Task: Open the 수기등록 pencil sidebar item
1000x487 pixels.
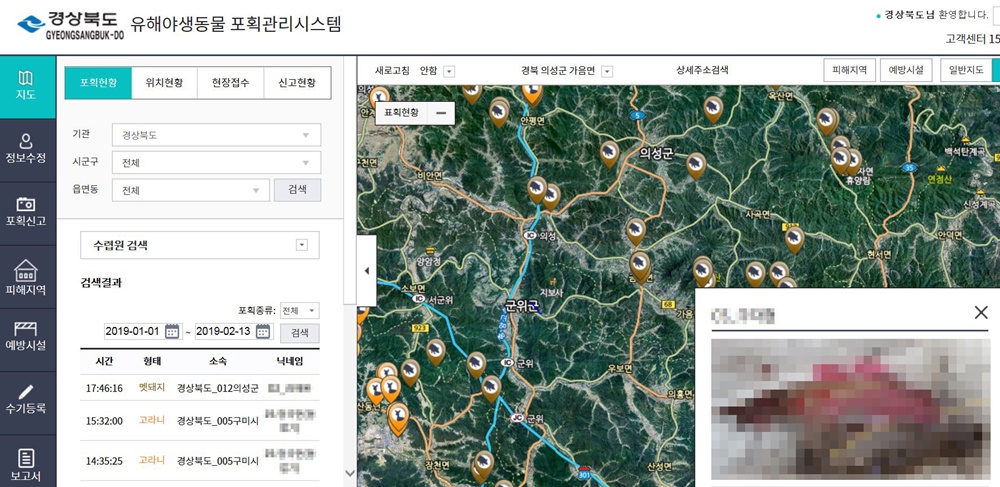Action: click(27, 402)
